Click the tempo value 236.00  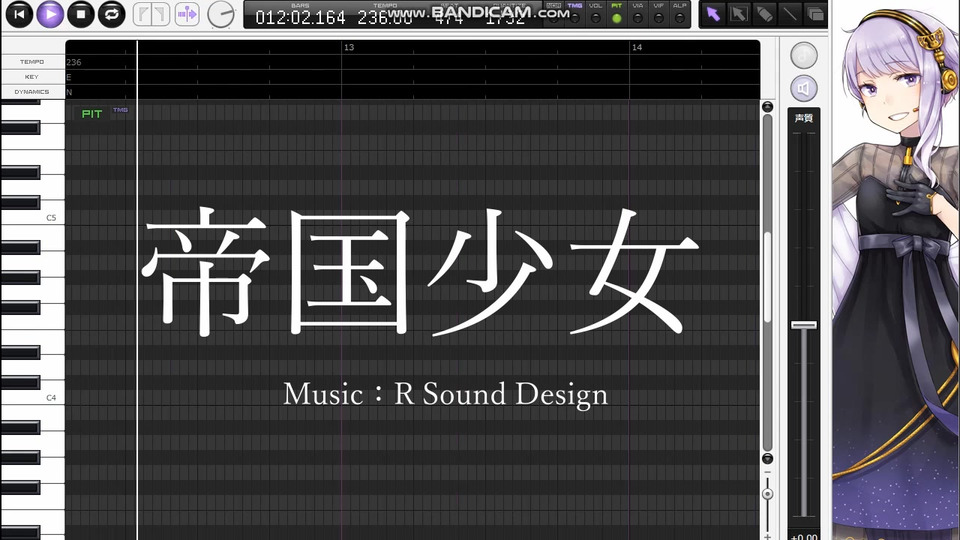click(385, 18)
